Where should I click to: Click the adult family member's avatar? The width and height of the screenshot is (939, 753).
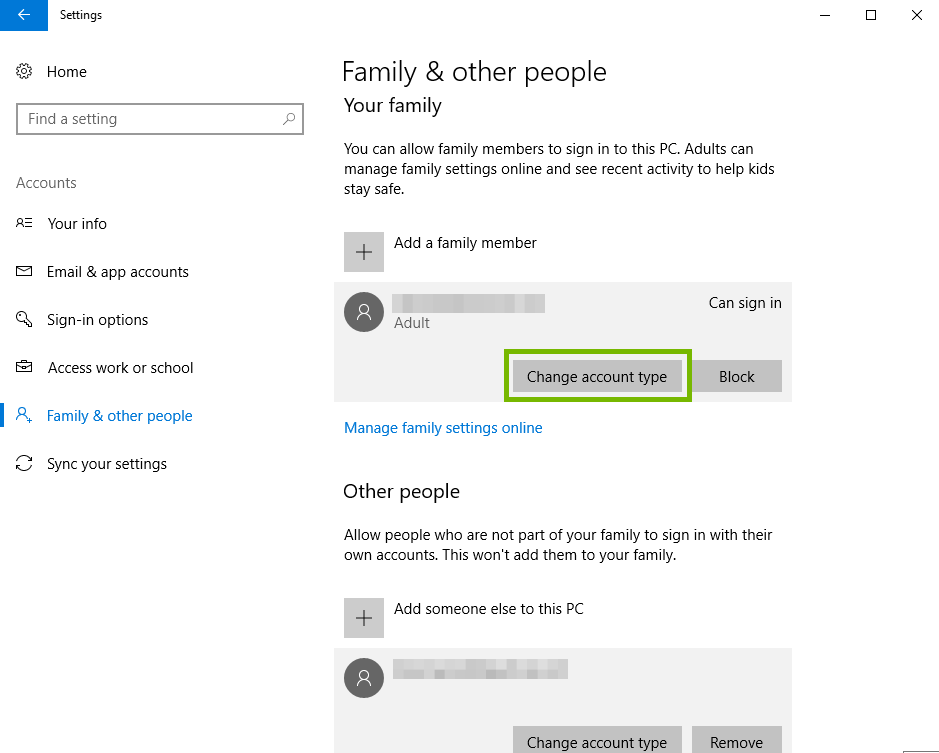pyautogui.click(x=363, y=312)
